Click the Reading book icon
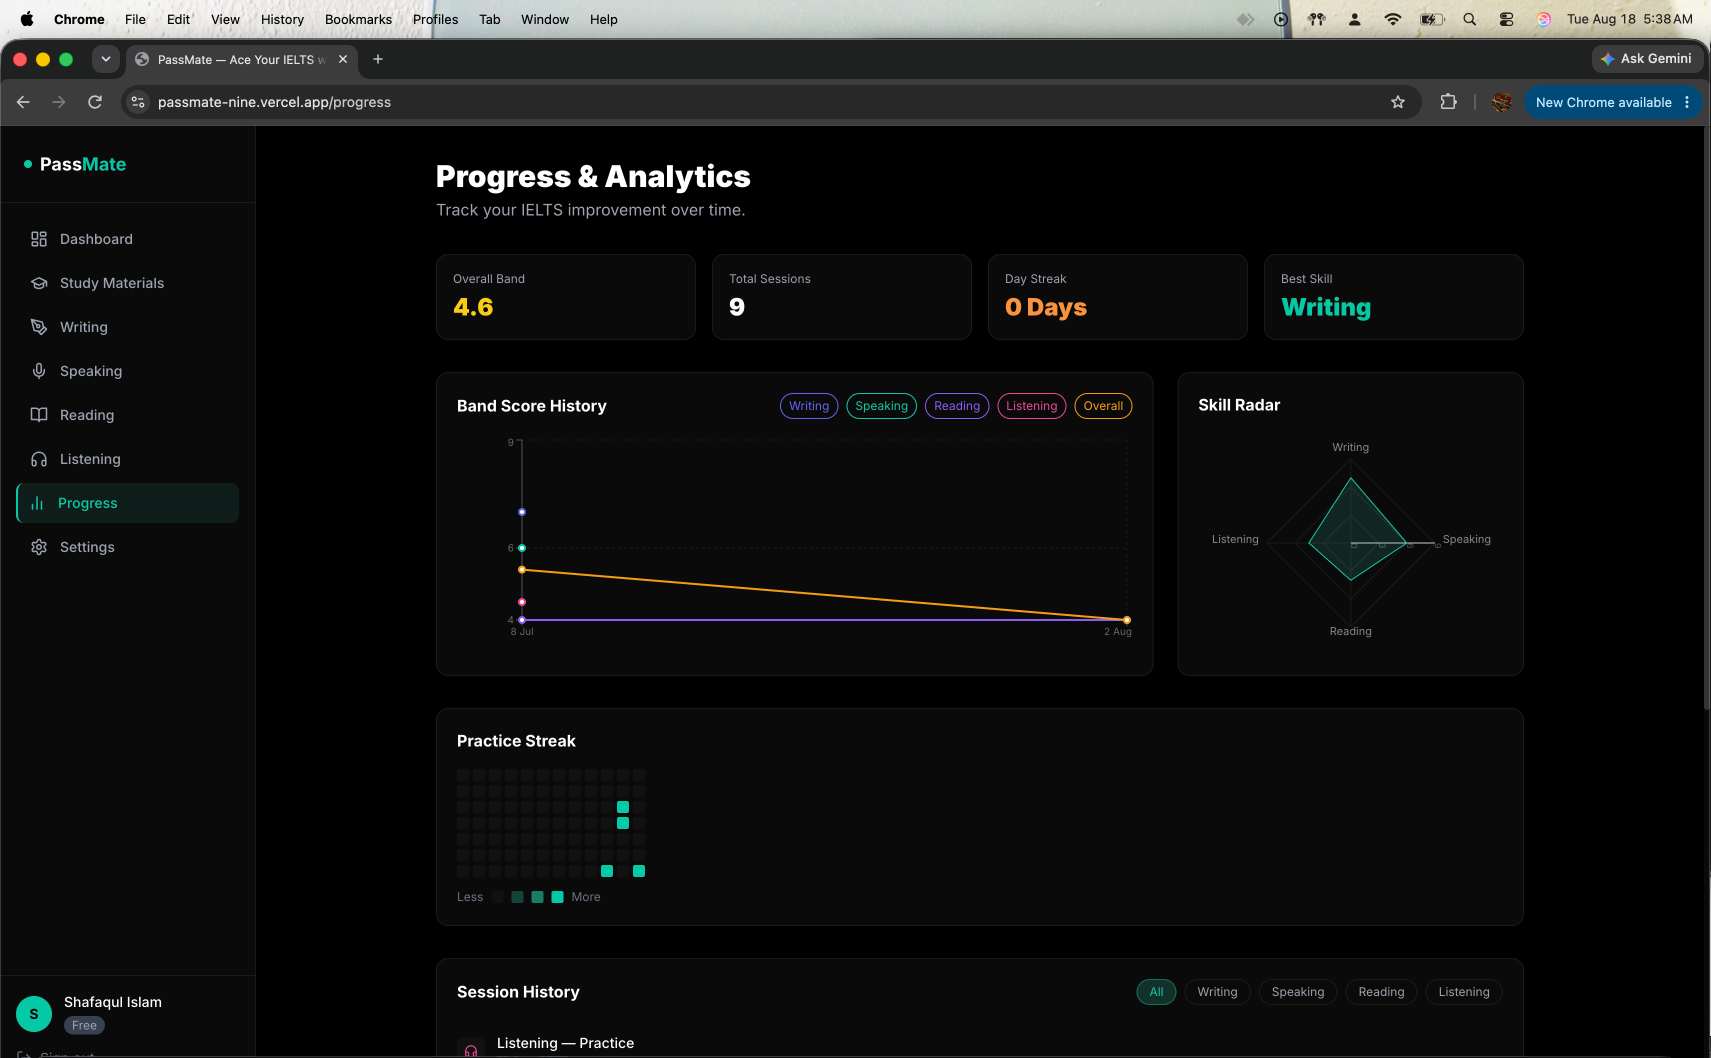 click(x=39, y=415)
